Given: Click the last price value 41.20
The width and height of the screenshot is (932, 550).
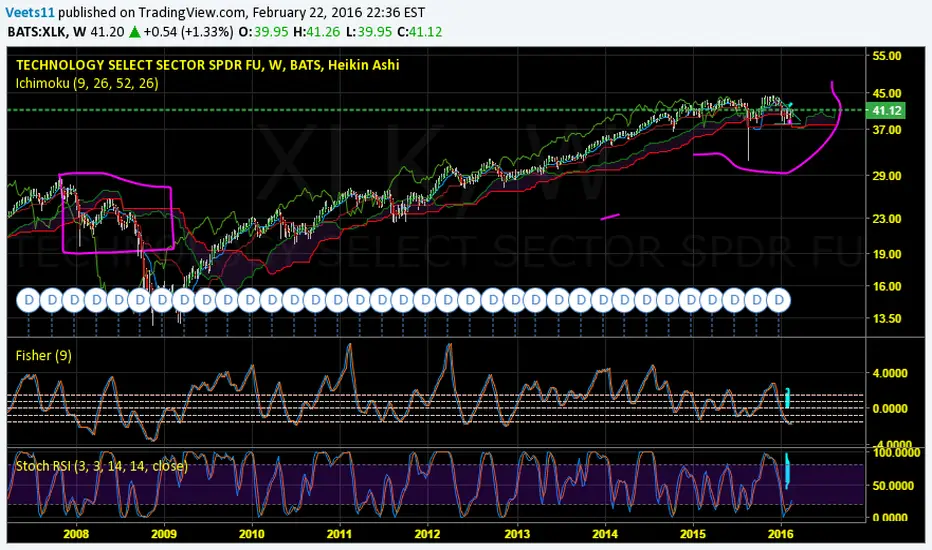Looking at the screenshot, I should pyautogui.click(x=107, y=32).
